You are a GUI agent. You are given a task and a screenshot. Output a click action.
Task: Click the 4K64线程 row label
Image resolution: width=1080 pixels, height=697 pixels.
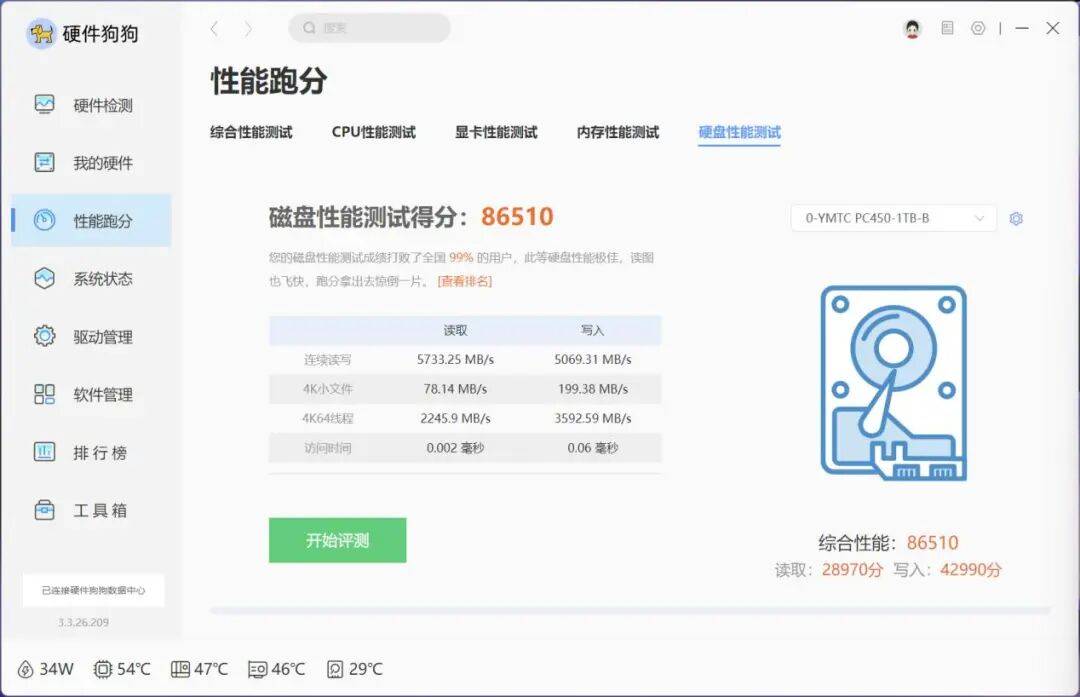pos(328,418)
